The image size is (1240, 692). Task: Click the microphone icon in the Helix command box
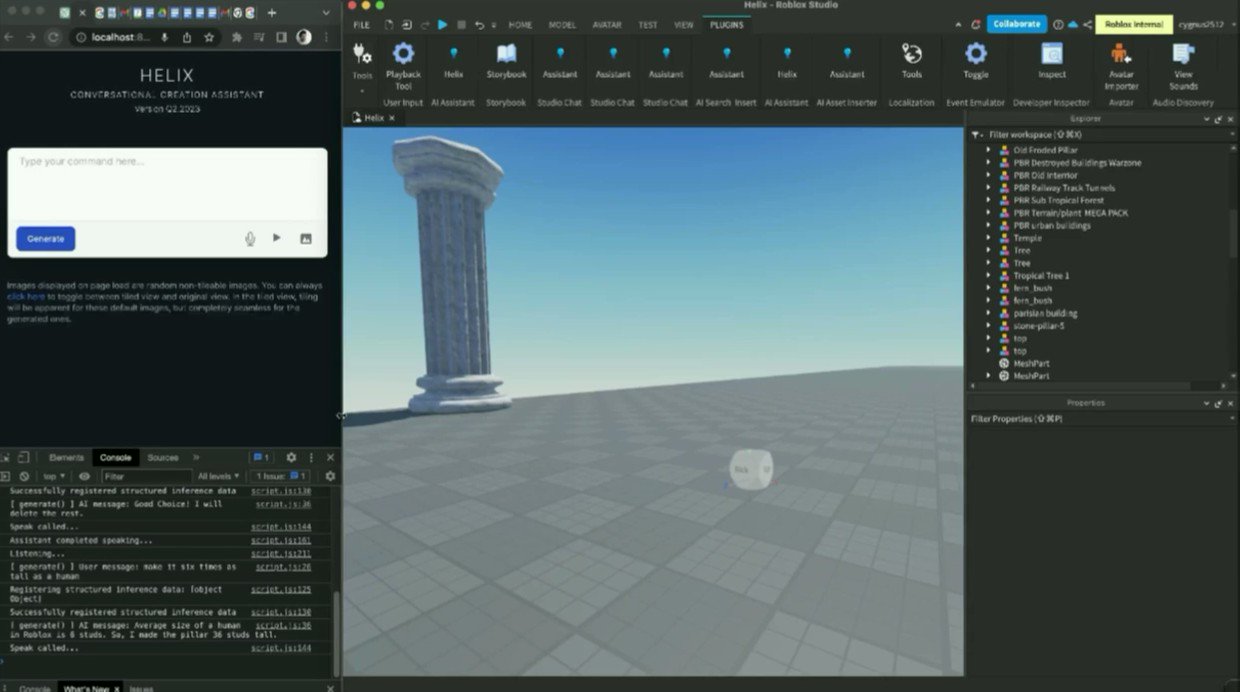click(x=250, y=238)
